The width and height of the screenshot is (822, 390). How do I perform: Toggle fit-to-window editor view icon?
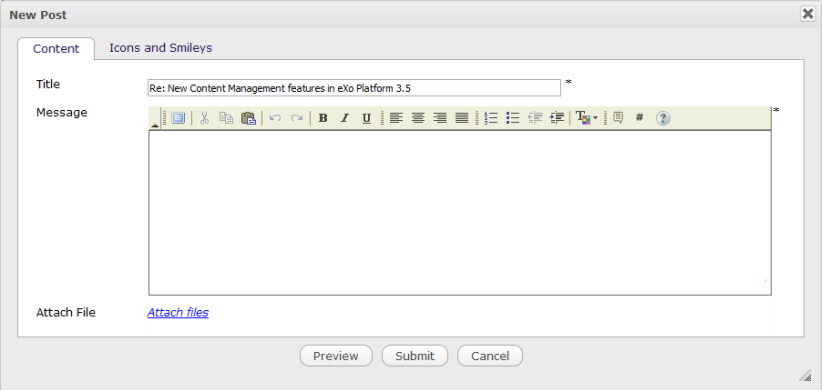point(178,118)
